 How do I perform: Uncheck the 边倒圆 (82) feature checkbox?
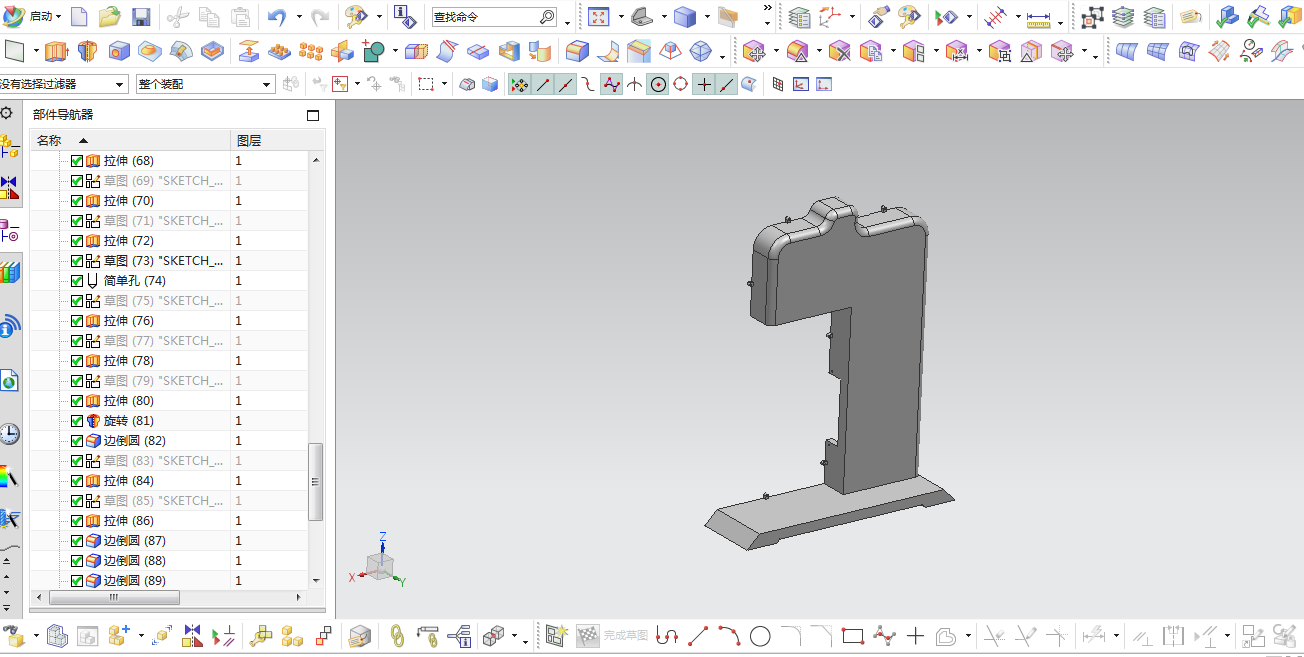pyautogui.click(x=77, y=440)
